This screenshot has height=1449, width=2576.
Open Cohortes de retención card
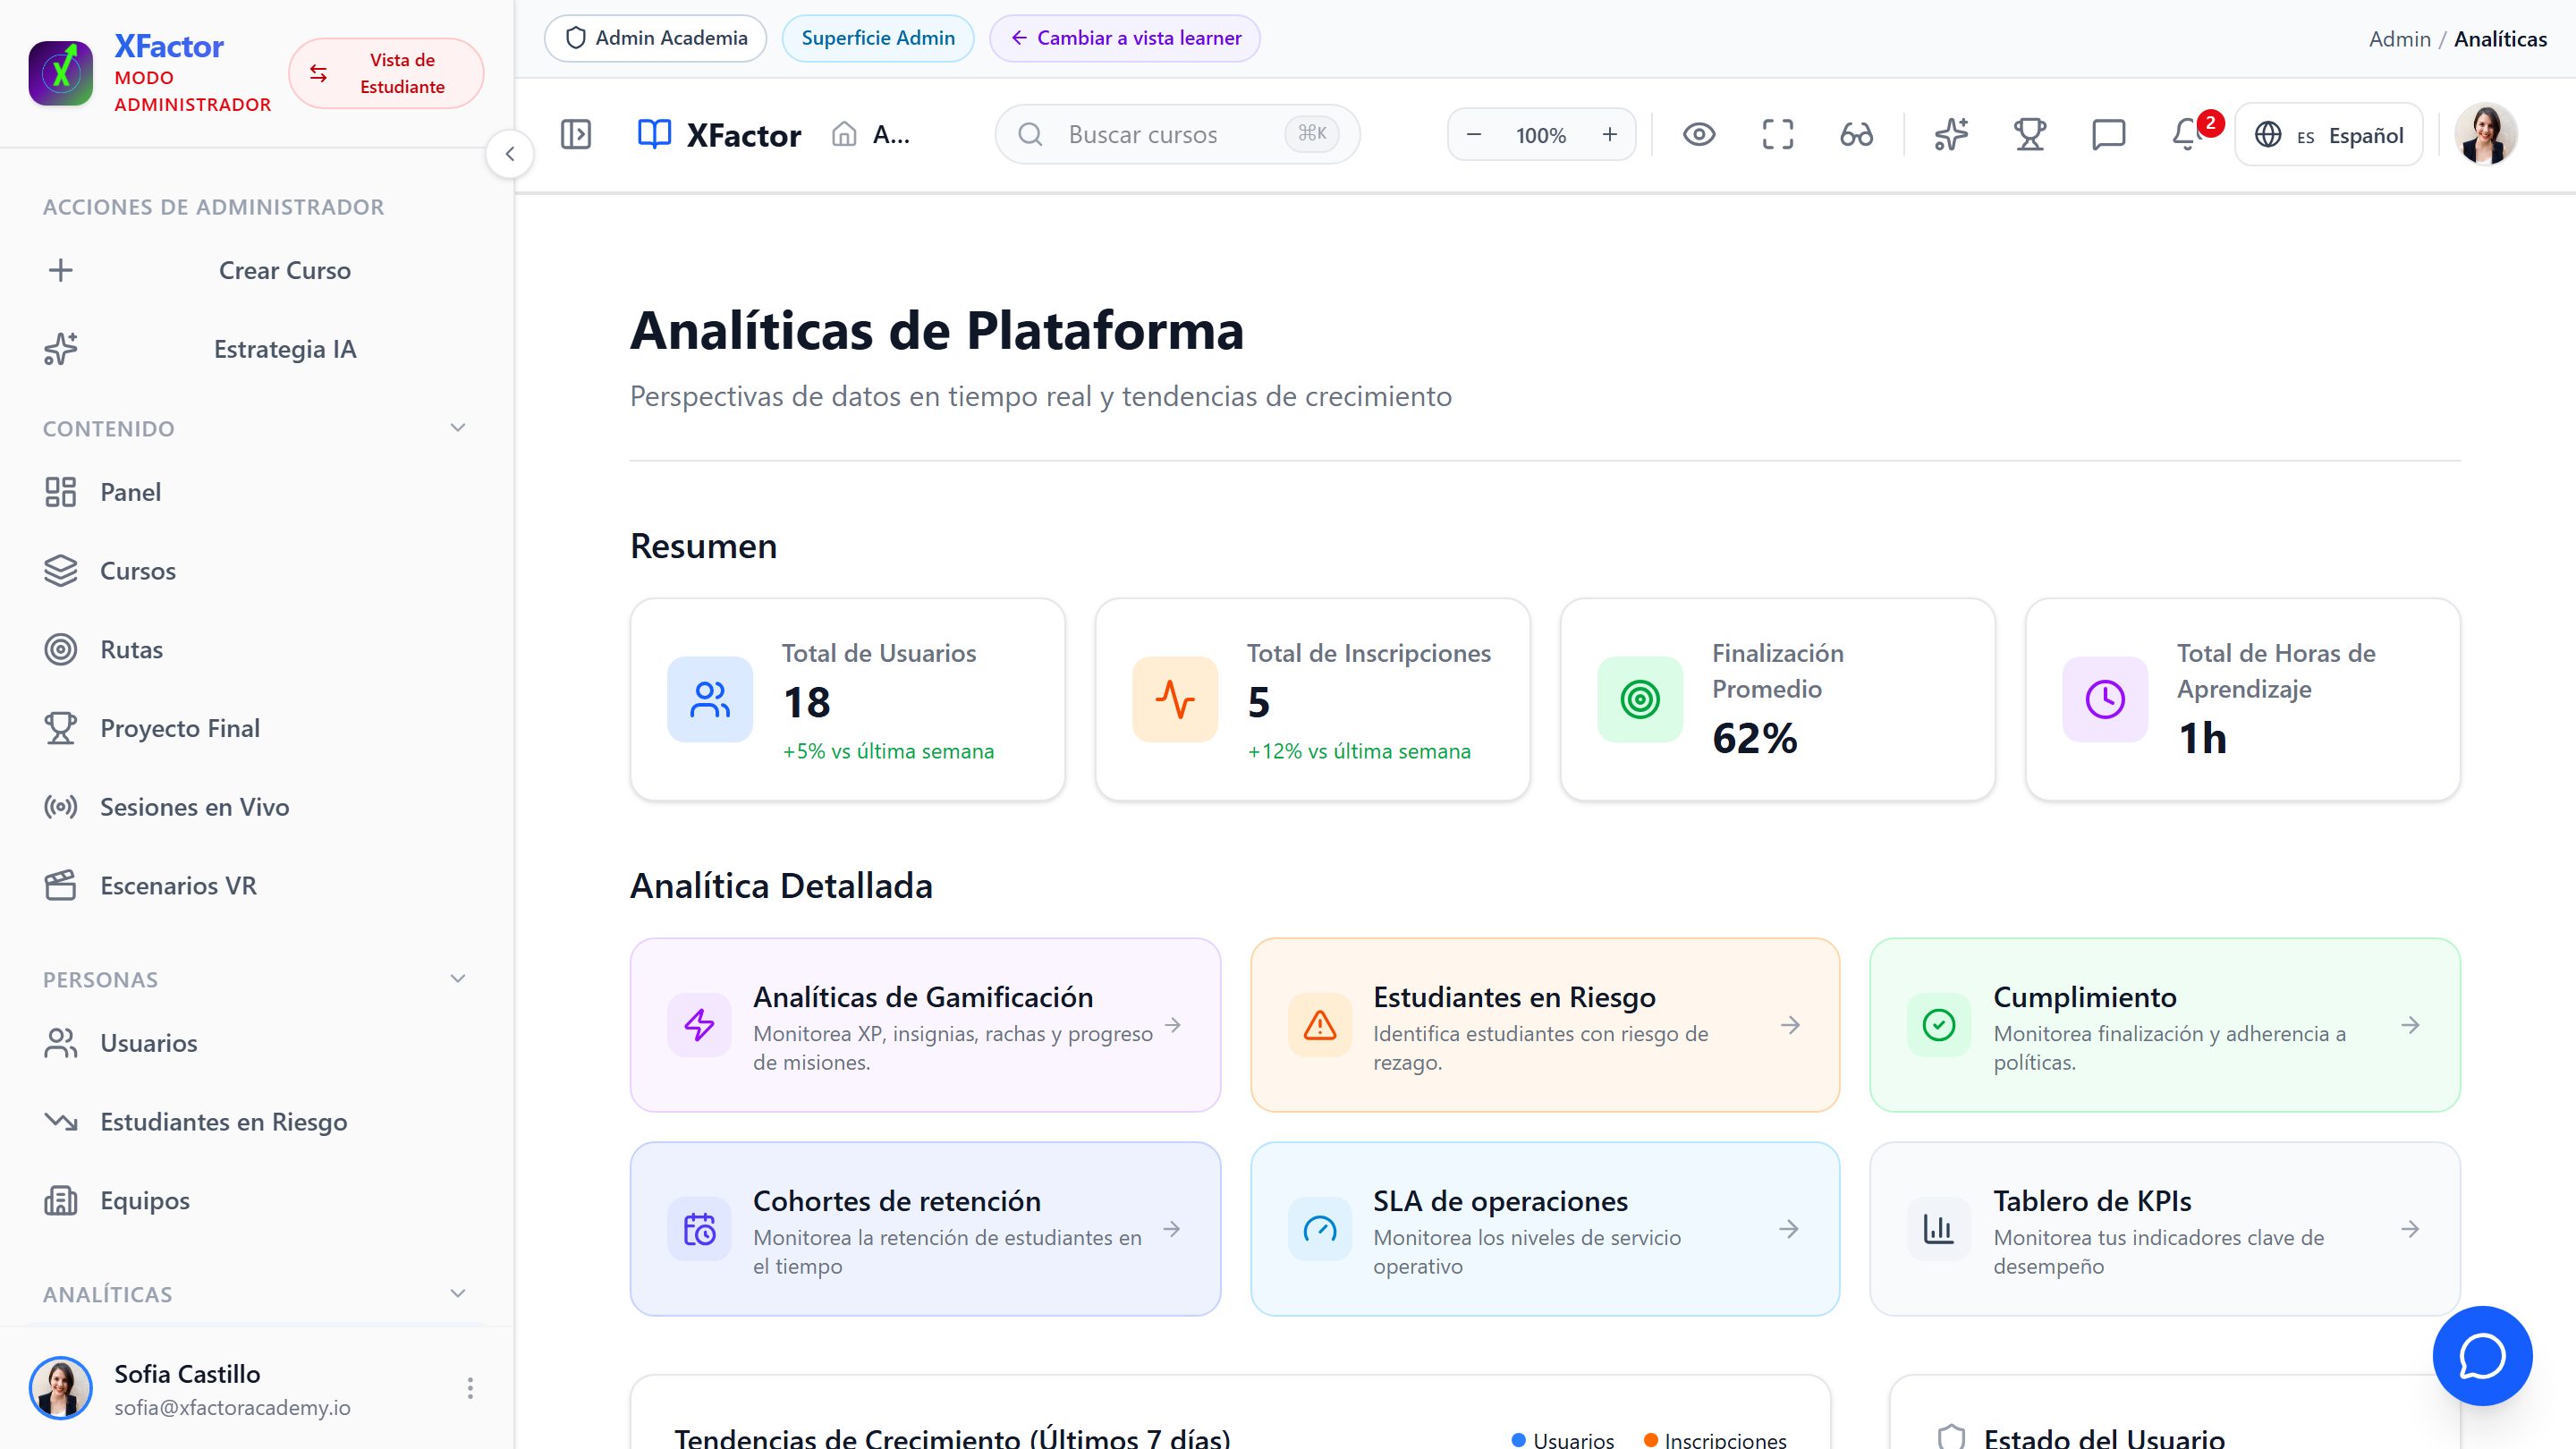point(925,1229)
